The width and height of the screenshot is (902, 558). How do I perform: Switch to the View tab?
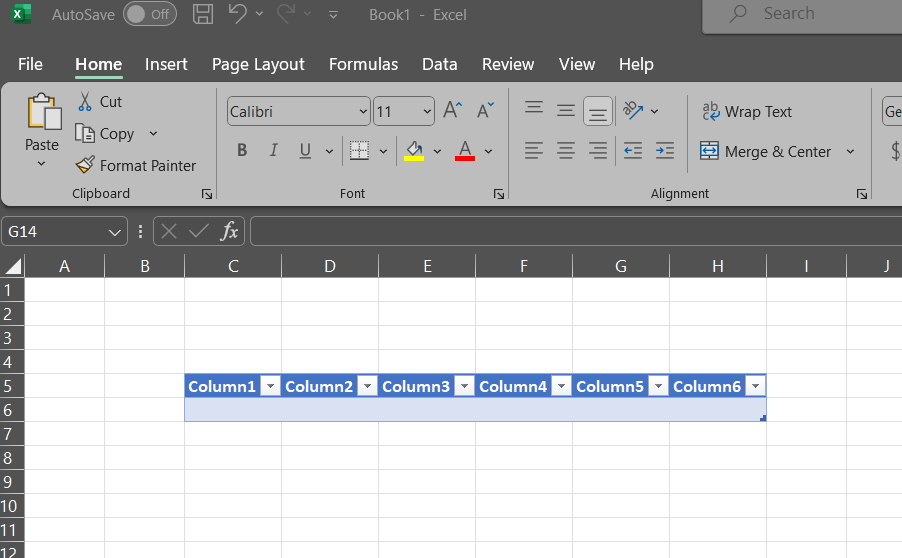pyautogui.click(x=576, y=64)
